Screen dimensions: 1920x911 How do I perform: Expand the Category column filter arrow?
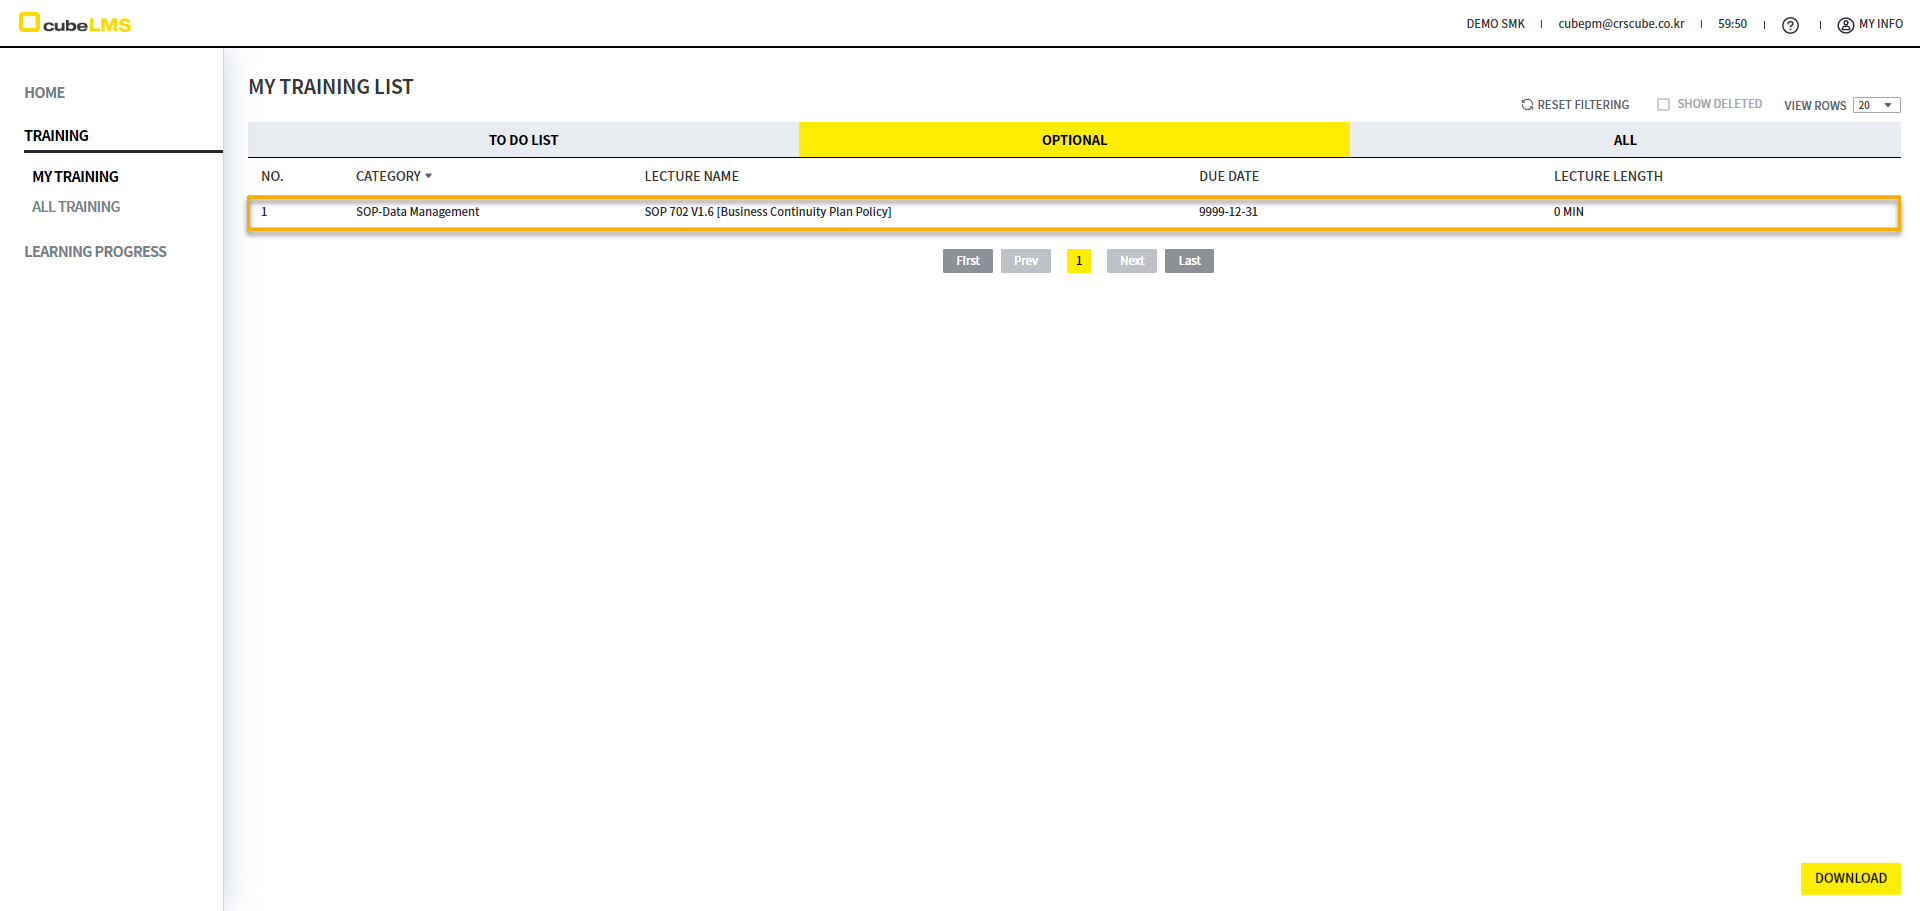point(429,176)
